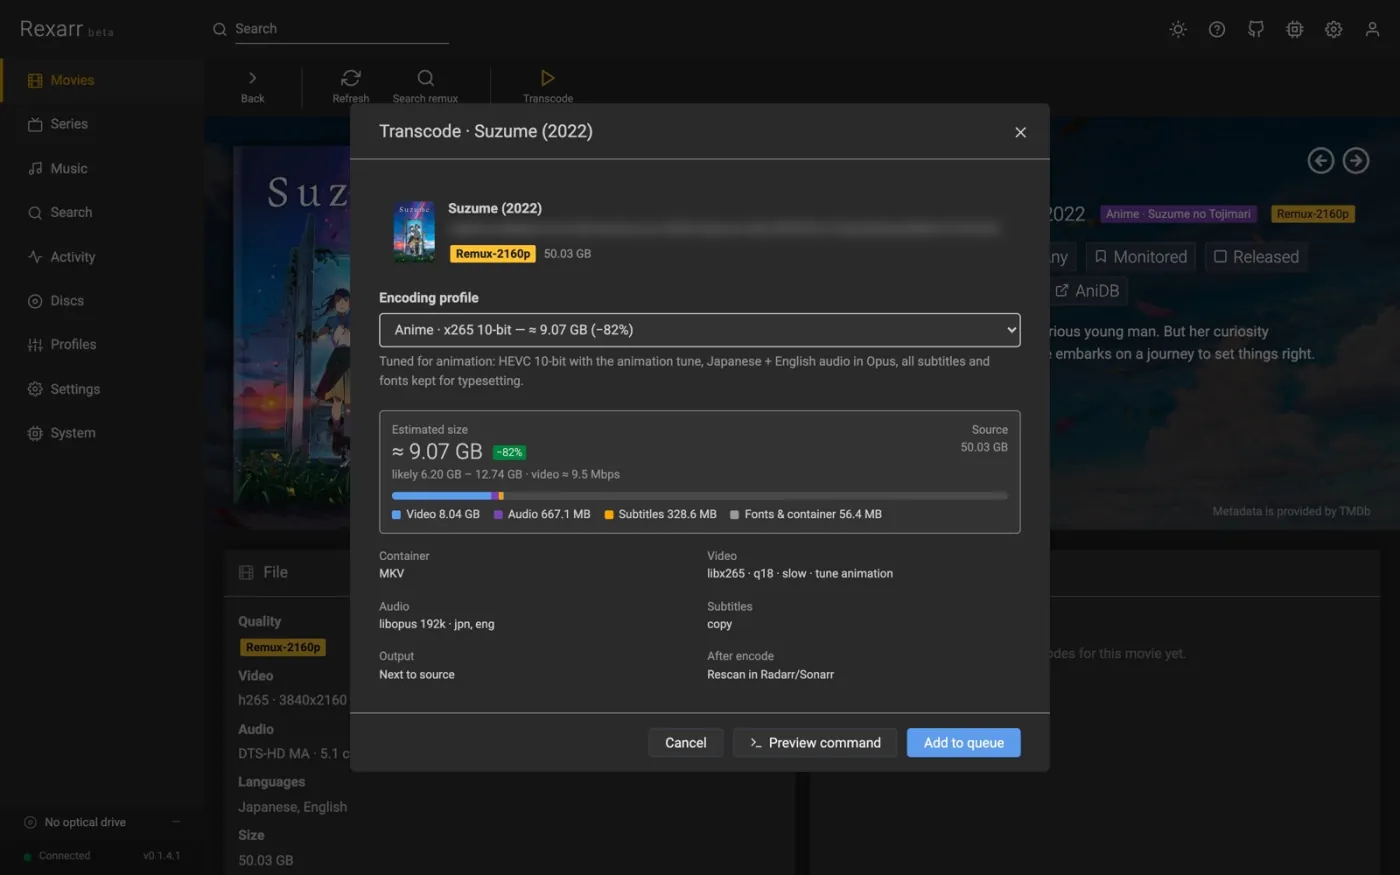
Task: Open Movies in the sidebar
Action: point(102,80)
